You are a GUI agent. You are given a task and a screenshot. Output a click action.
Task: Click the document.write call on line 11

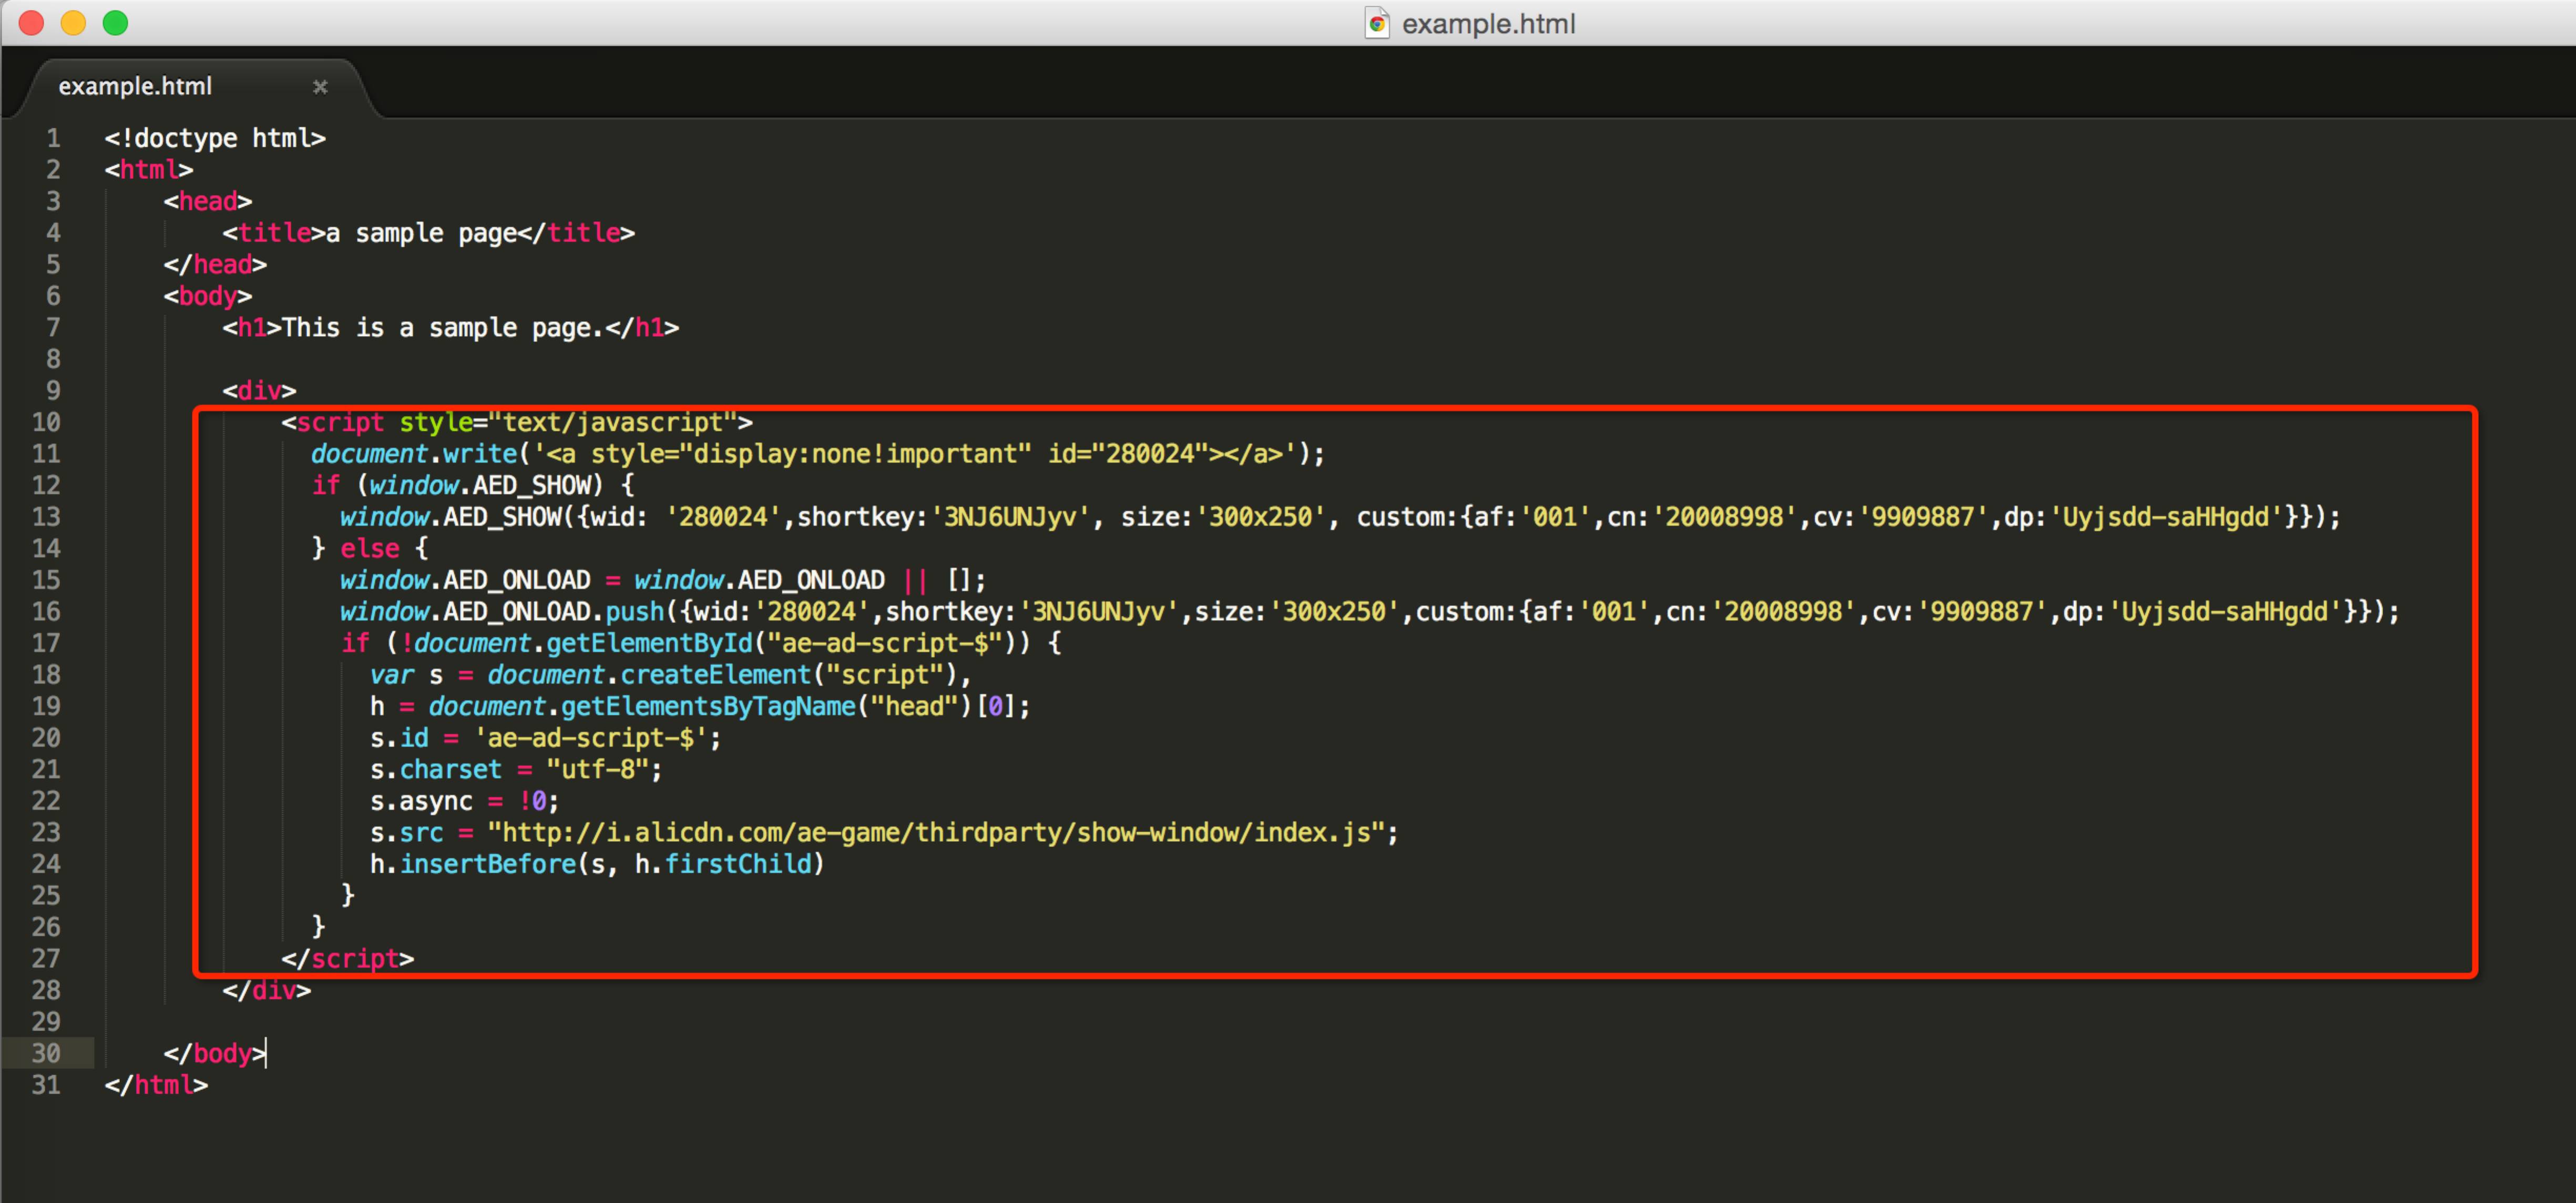(x=414, y=454)
